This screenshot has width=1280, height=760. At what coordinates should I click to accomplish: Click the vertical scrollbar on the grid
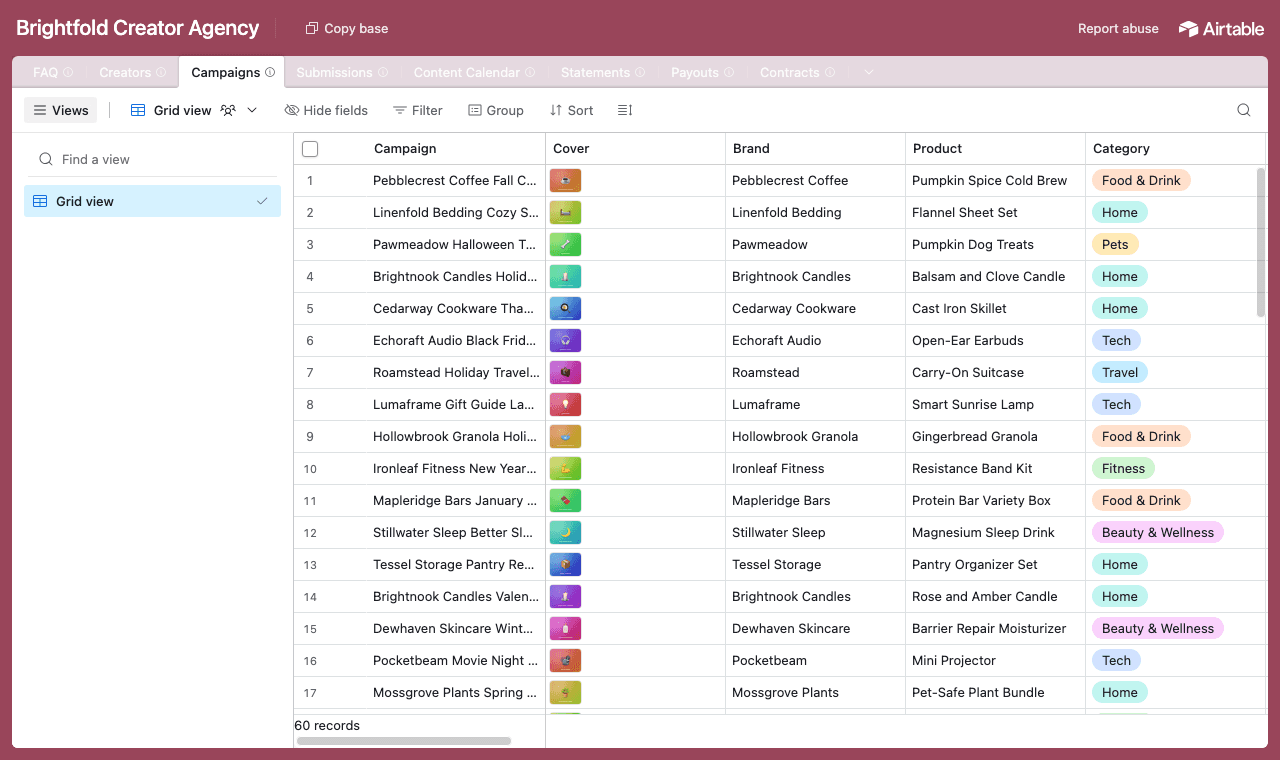click(x=1260, y=242)
